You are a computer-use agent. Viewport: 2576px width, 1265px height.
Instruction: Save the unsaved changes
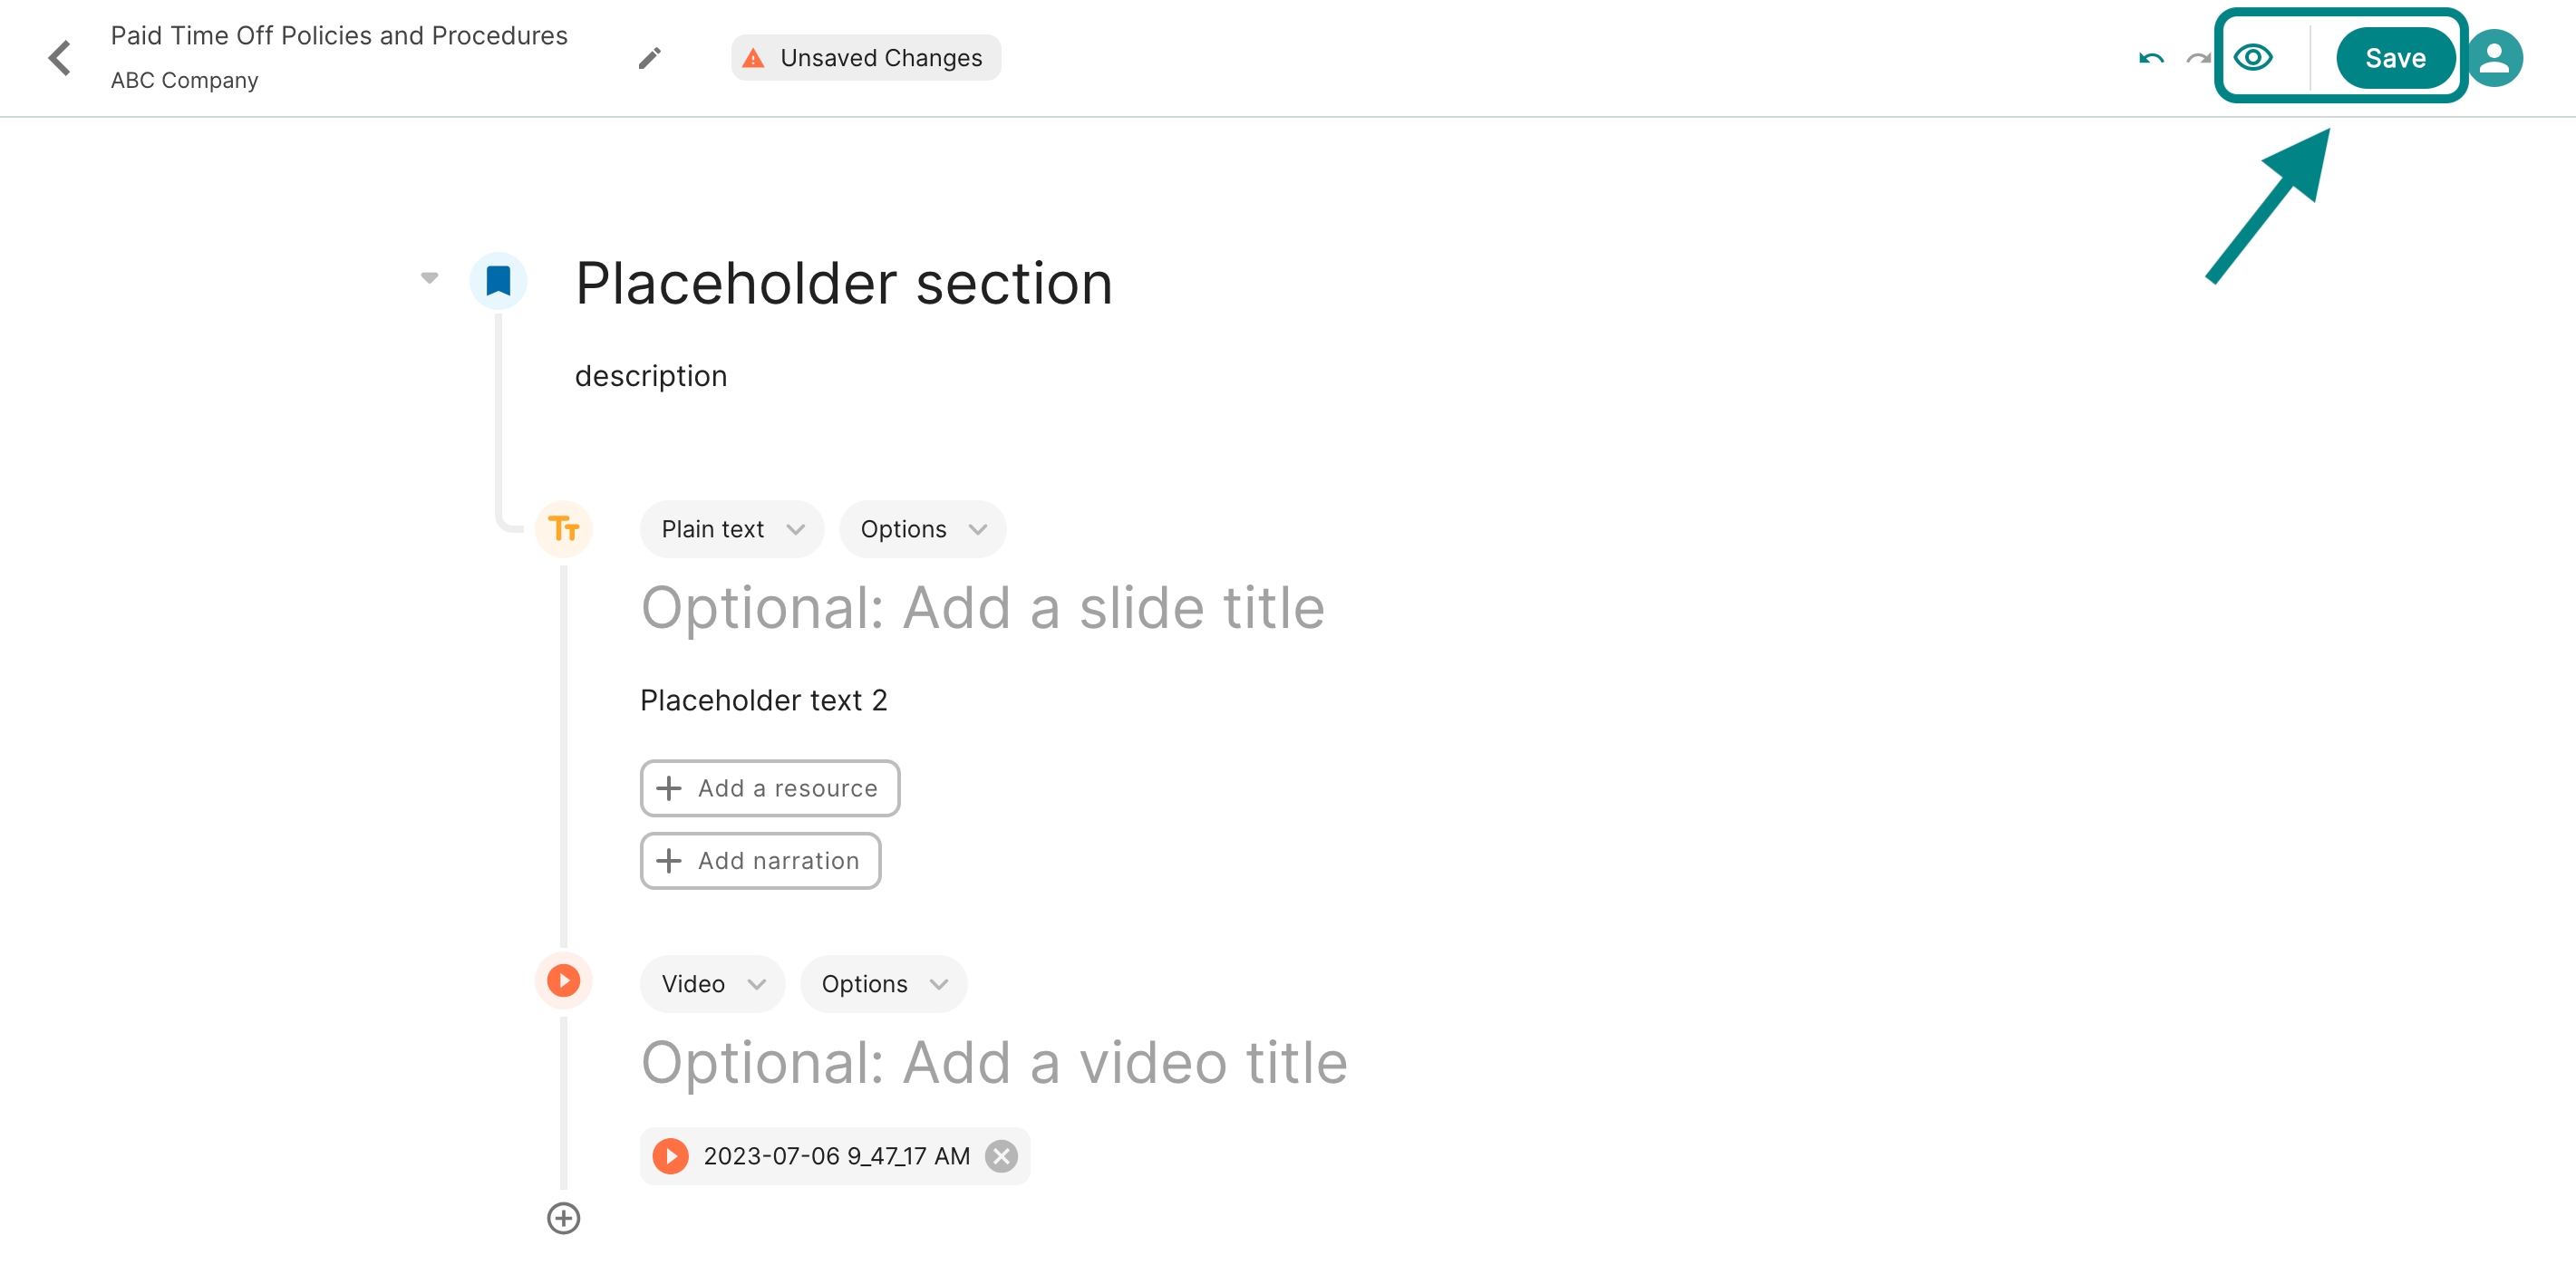2395,58
